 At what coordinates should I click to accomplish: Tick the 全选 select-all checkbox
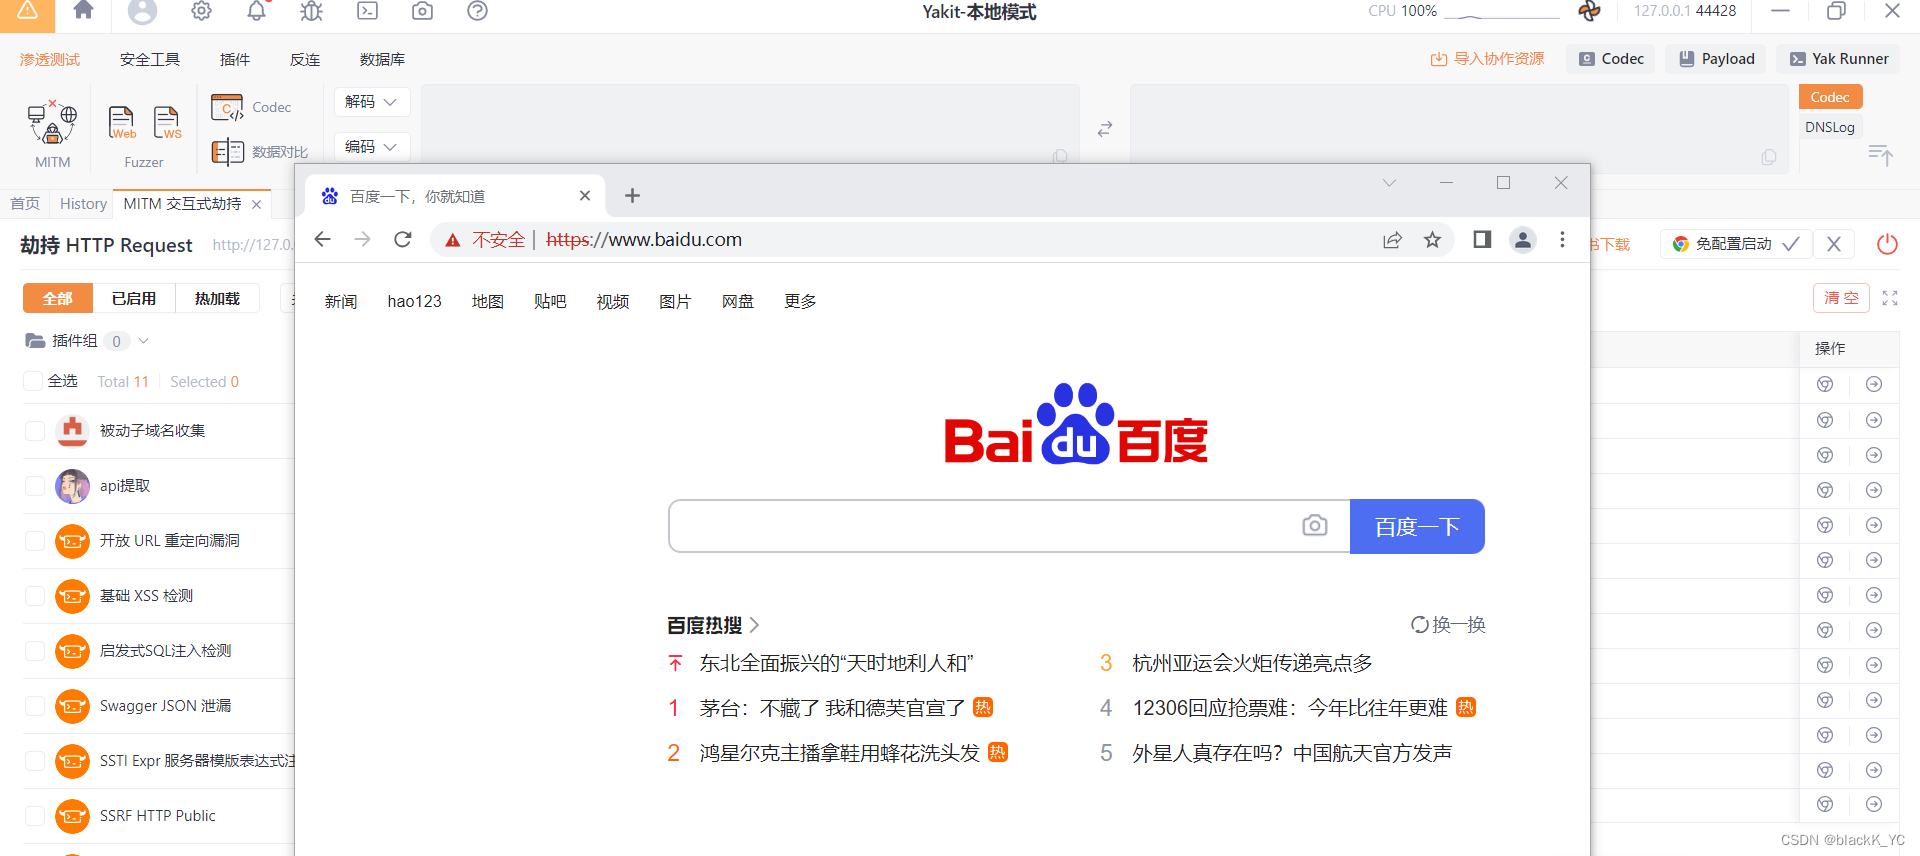[33, 381]
